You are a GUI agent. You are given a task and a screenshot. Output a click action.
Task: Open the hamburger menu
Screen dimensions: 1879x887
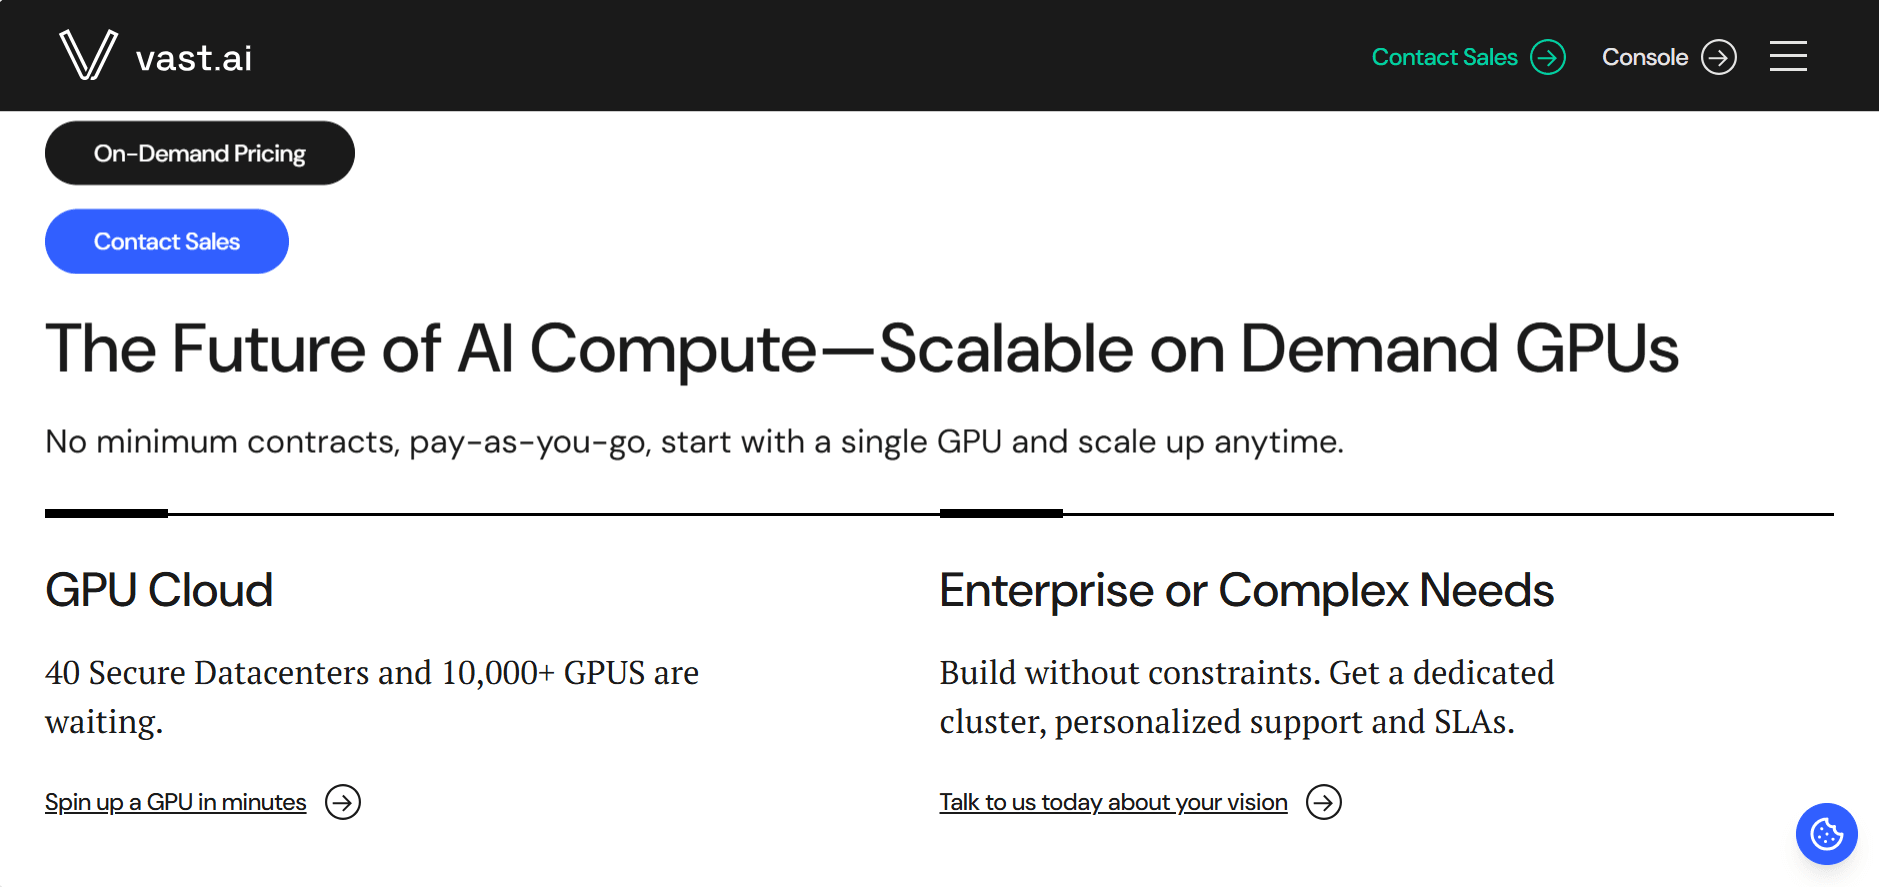coord(1788,56)
